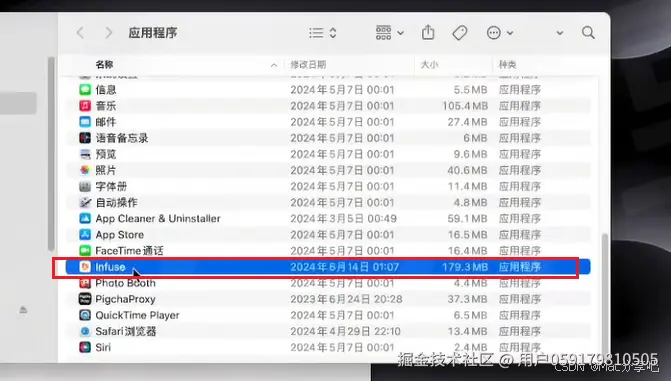Click the Photo Booth app icon
The height and width of the screenshot is (381, 671).
pos(85,283)
